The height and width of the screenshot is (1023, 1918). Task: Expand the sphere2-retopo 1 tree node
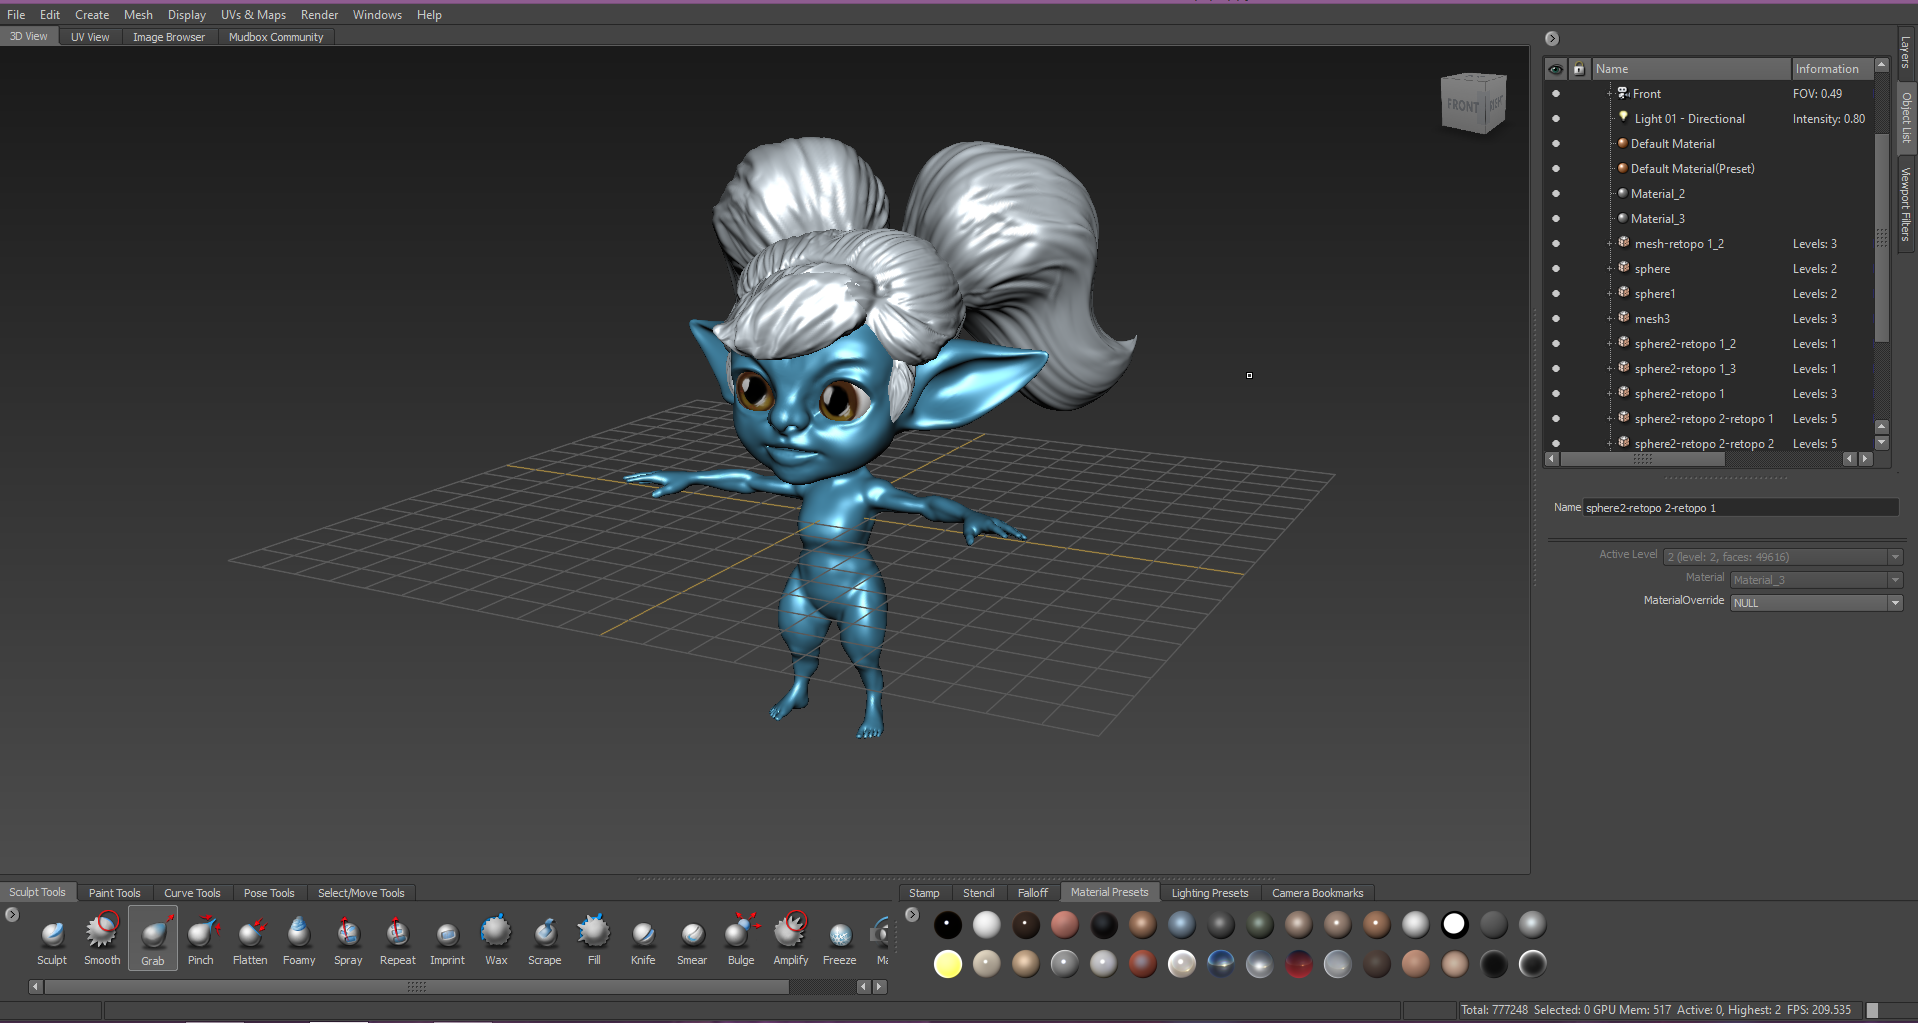(1610, 394)
